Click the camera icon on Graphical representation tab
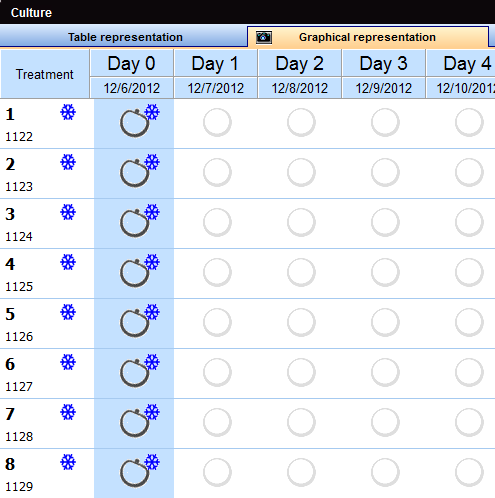The image size is (495, 498). [x=264, y=37]
